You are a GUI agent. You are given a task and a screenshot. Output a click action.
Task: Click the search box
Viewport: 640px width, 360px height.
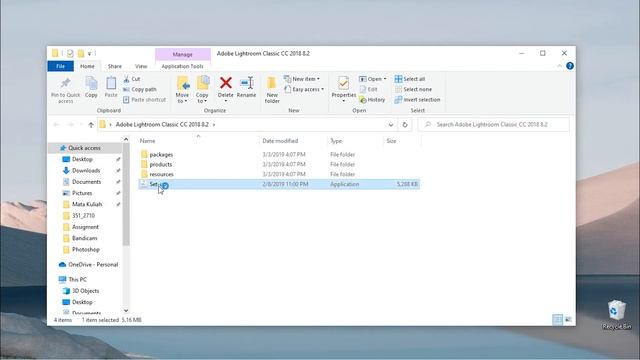click(494, 124)
